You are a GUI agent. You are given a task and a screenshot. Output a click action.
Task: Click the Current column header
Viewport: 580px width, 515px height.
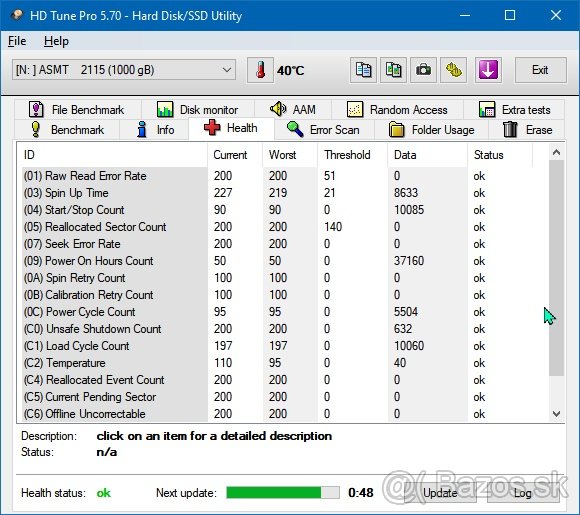(235, 155)
